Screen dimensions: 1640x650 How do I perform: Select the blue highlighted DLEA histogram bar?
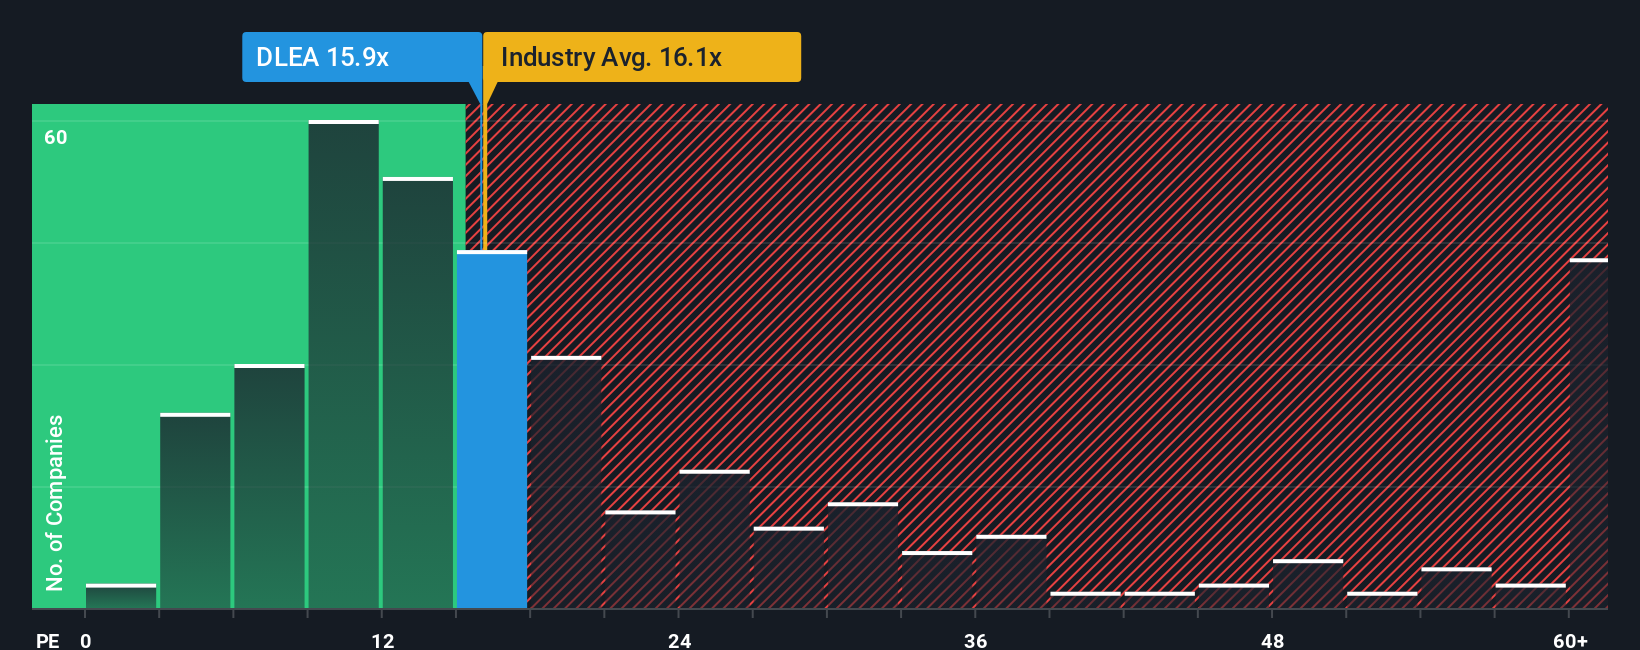click(x=492, y=429)
